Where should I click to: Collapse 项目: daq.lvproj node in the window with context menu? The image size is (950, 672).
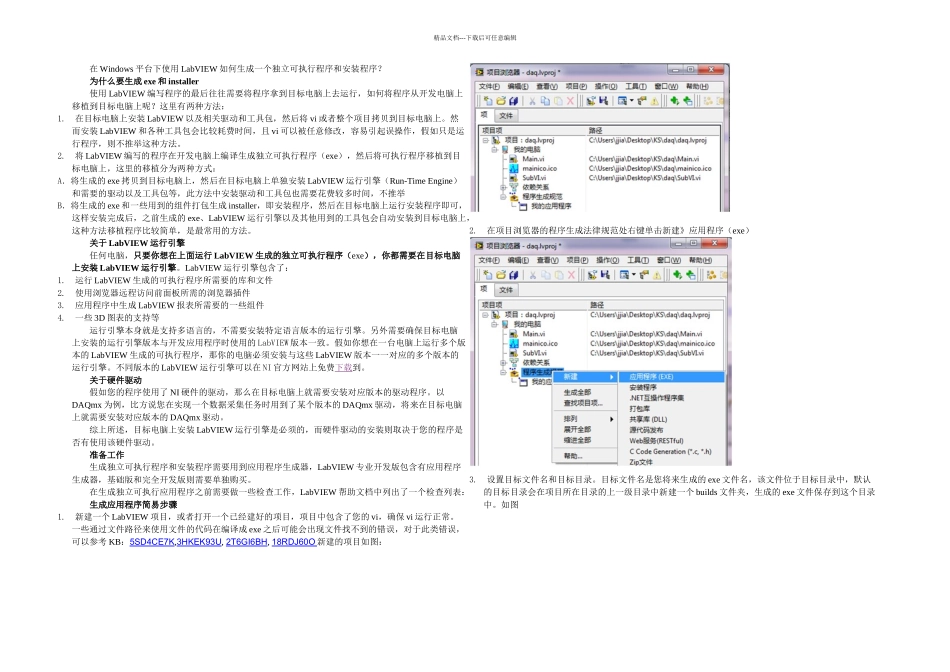point(485,315)
